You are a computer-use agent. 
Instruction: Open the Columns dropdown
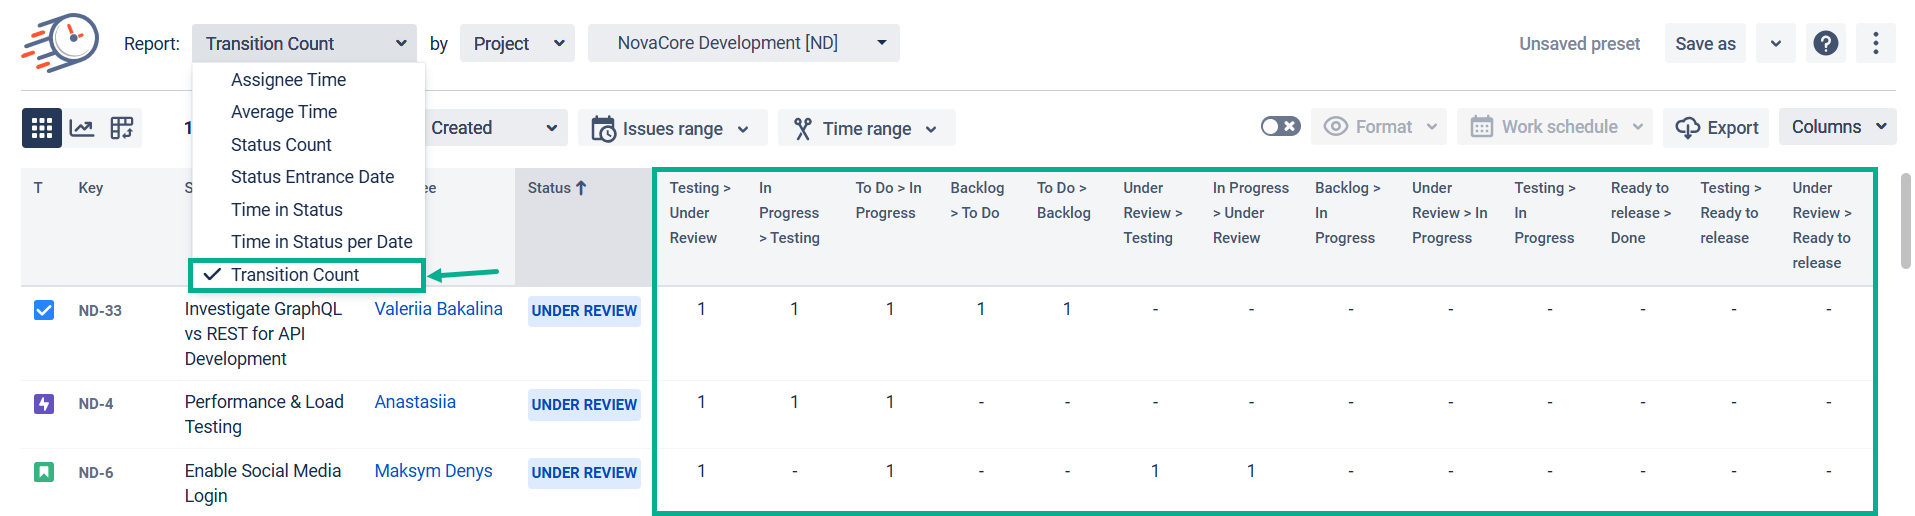[1837, 127]
